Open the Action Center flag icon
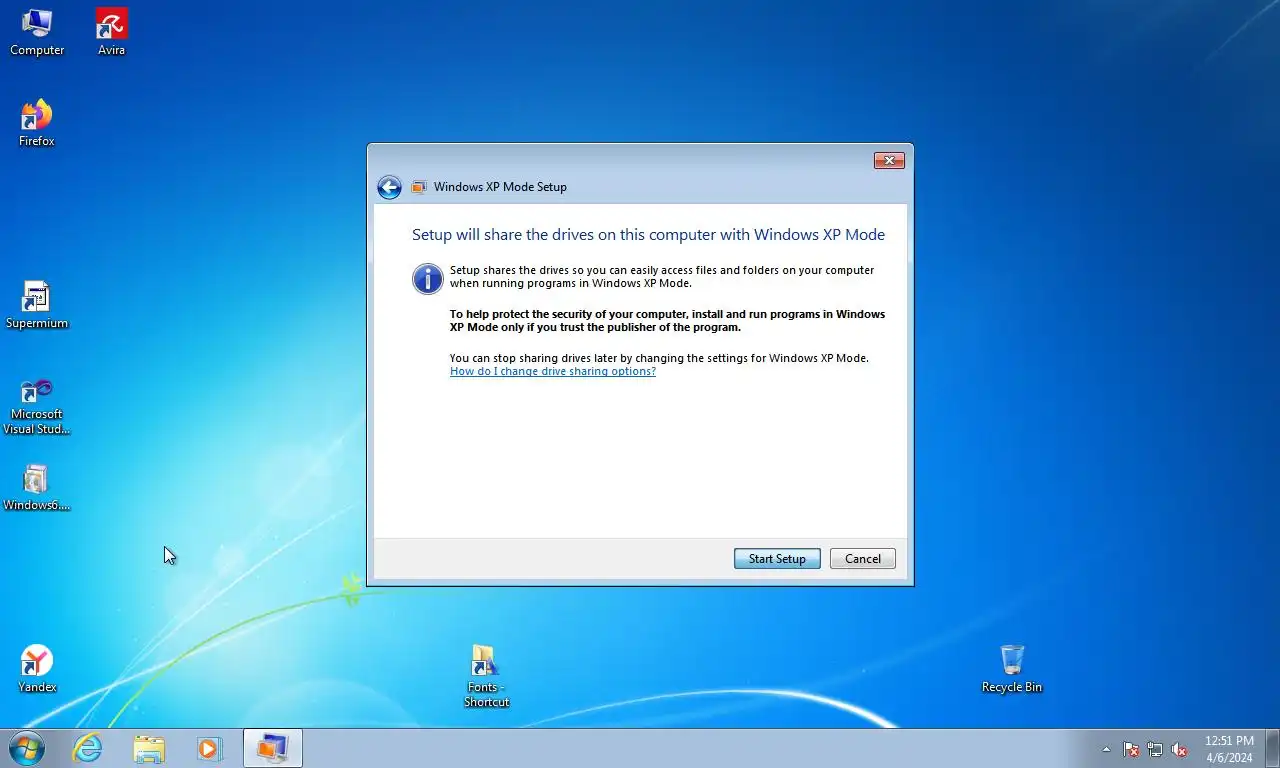Screen dimensions: 1280x768 (1131, 749)
